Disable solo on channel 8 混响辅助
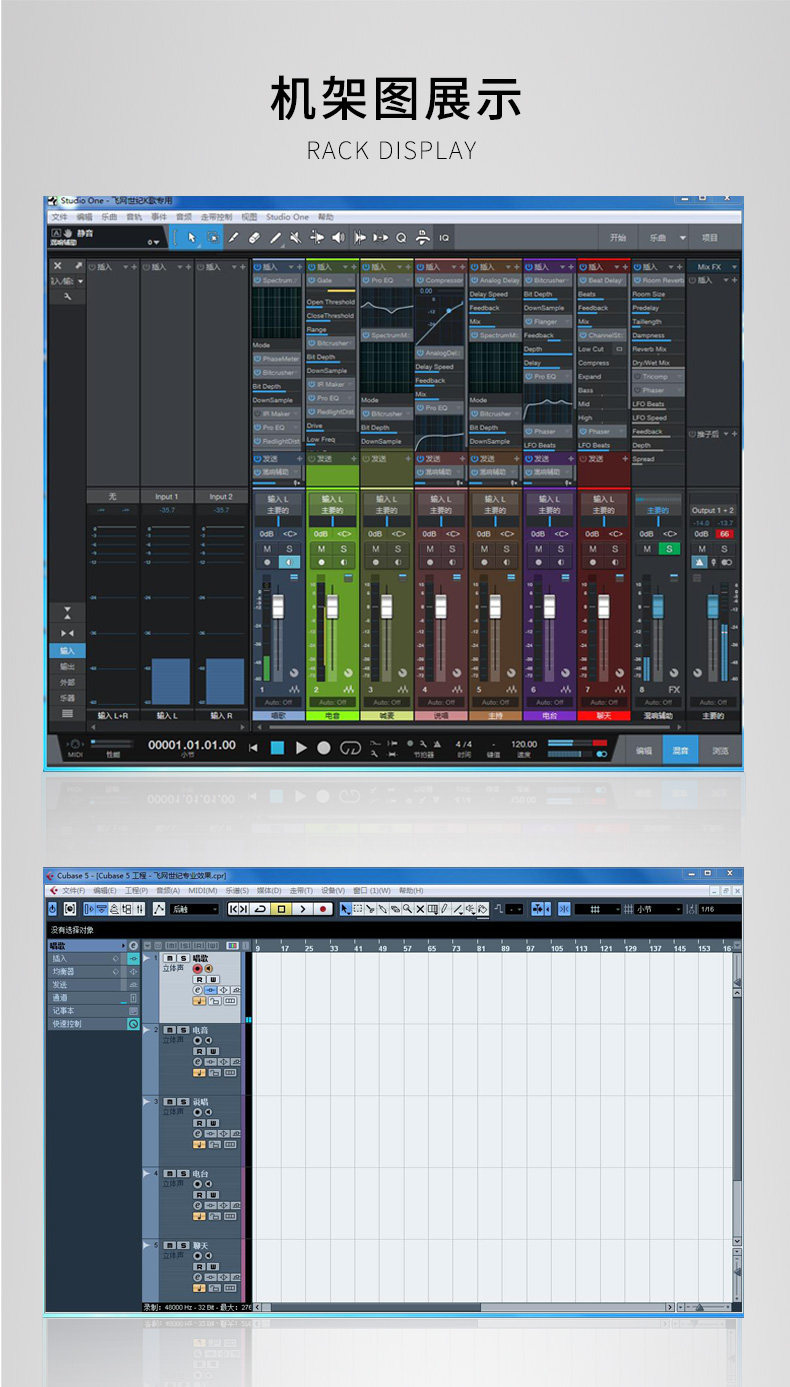790x1387 pixels. coord(668,548)
